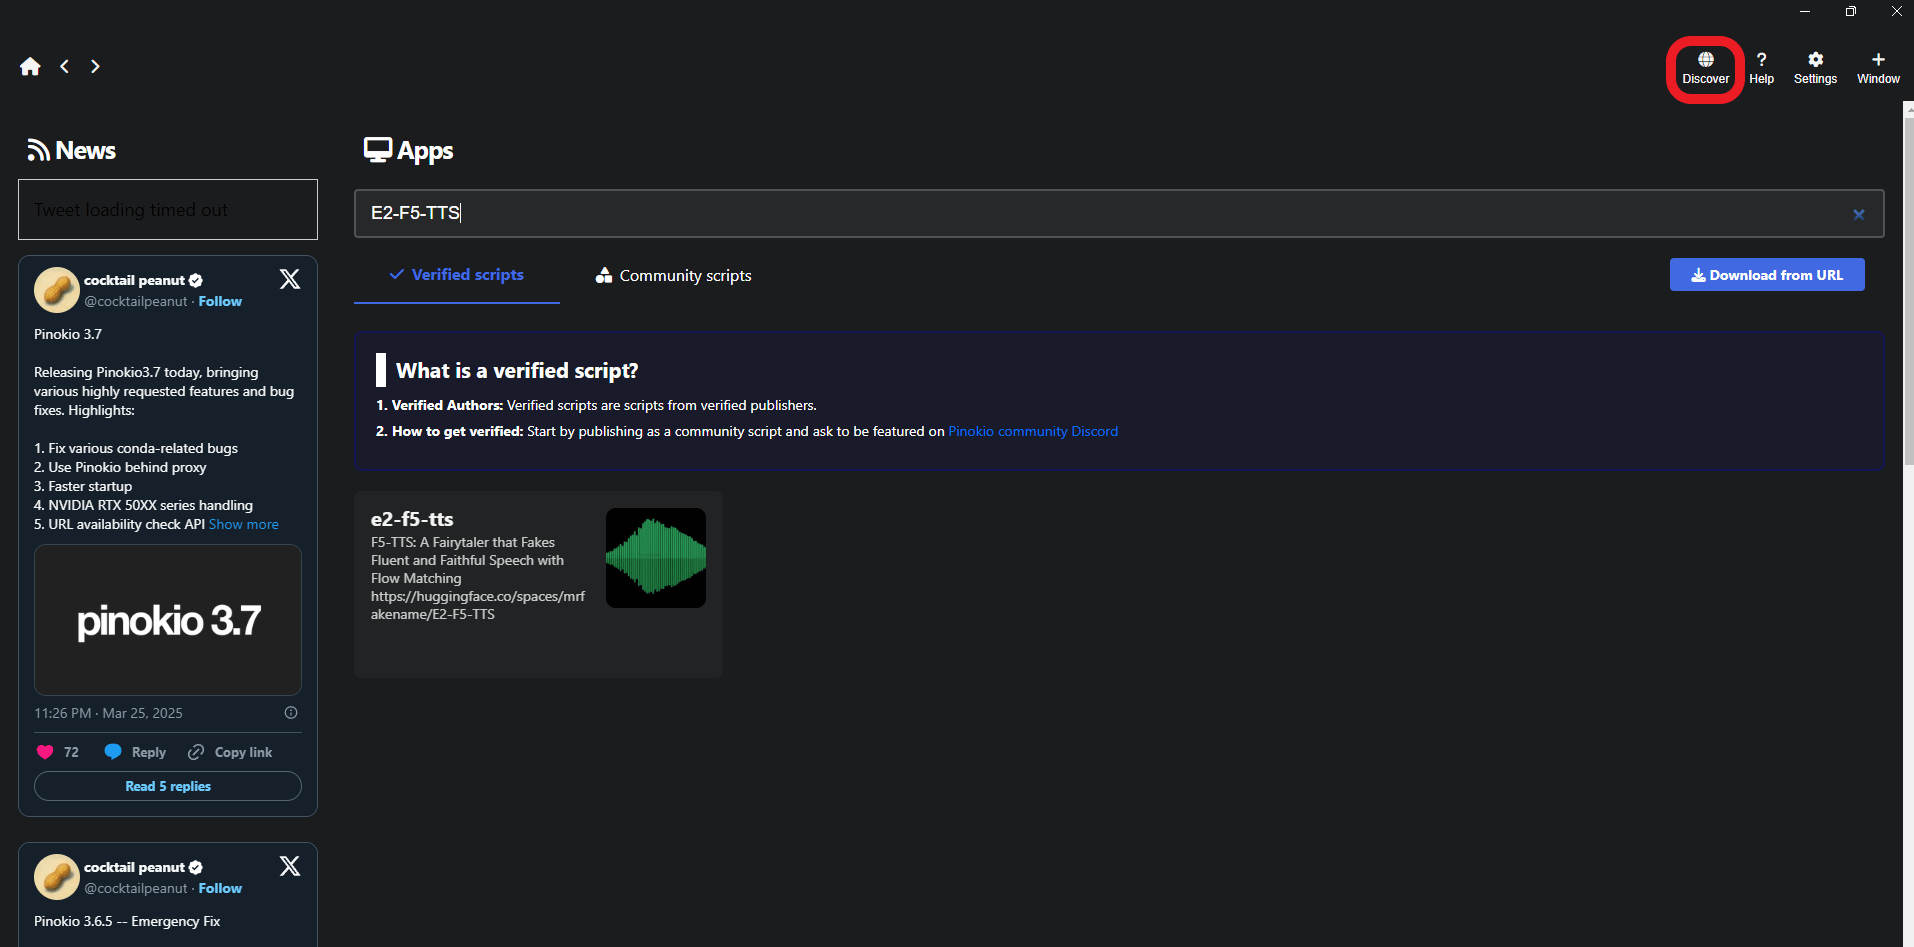
Task: Click the e2-f5-tts waveform thumbnail
Action: (x=656, y=558)
